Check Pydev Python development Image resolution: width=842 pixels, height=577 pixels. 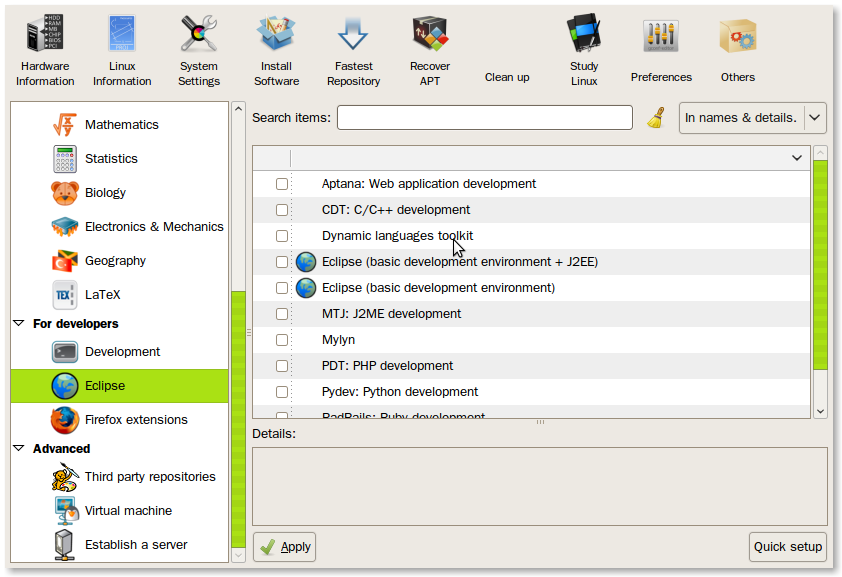[282, 392]
